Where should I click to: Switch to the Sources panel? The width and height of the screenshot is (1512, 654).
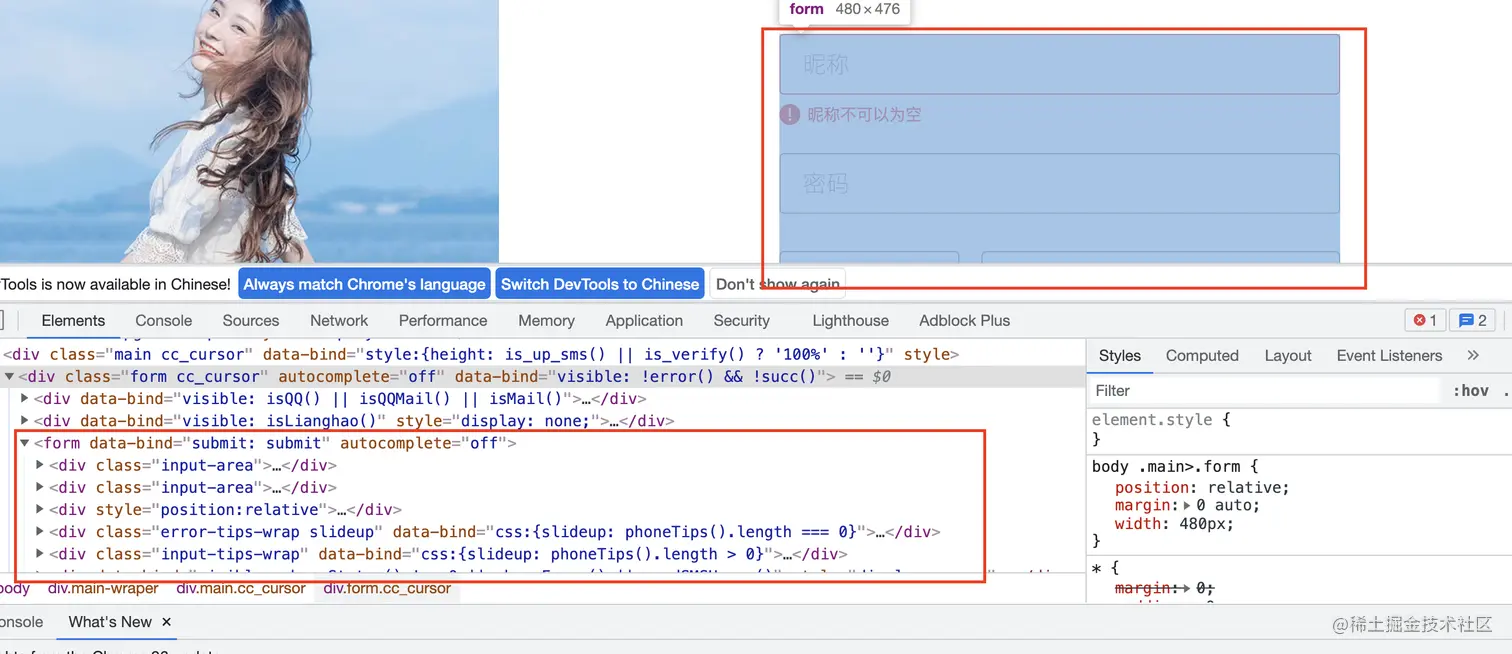coord(251,321)
